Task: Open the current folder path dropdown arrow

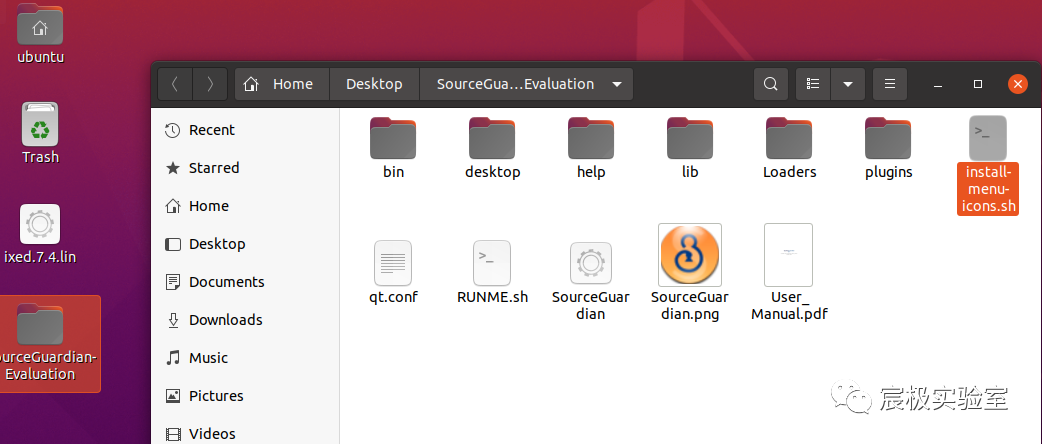Action: coord(617,84)
